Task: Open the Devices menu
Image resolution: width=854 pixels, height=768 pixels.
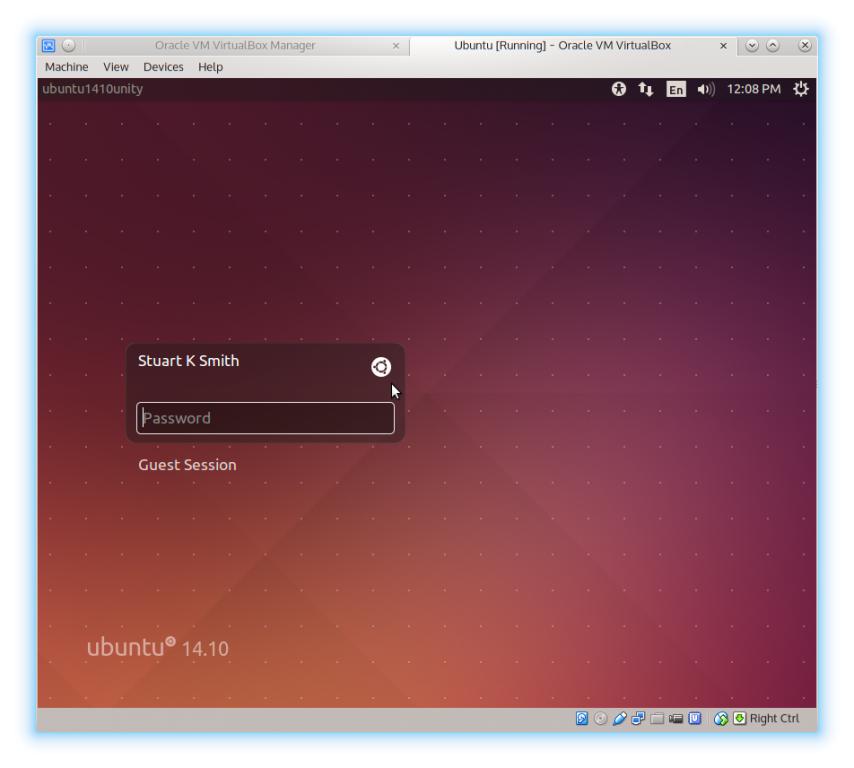Action: point(164,67)
